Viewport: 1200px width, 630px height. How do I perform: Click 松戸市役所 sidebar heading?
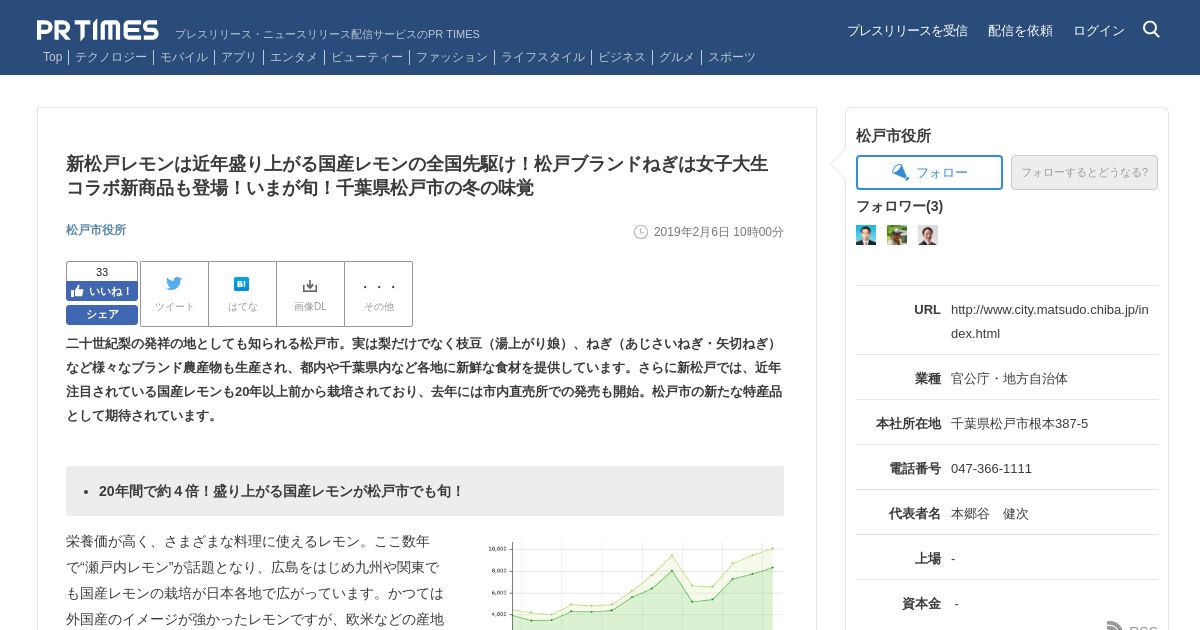pos(893,136)
